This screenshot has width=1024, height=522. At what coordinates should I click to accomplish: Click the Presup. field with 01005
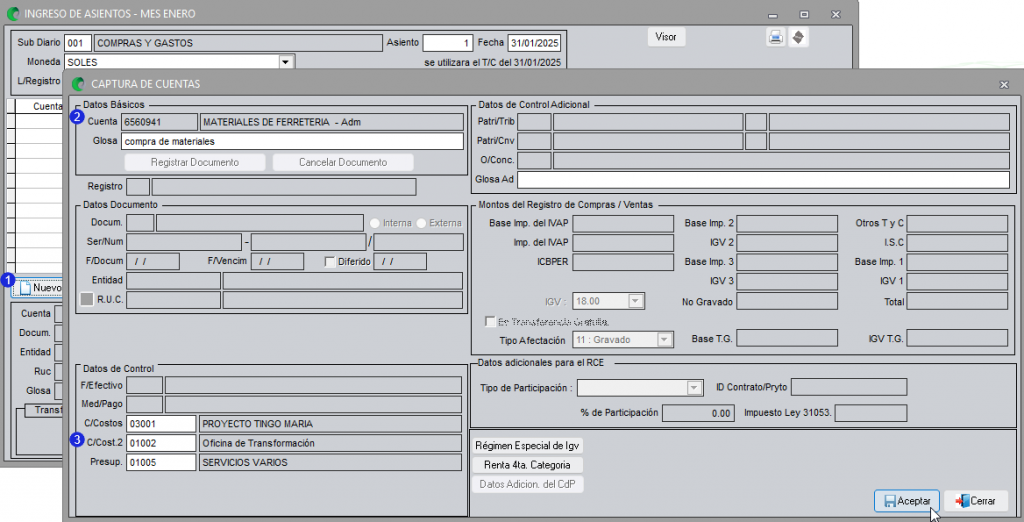click(x=161, y=463)
